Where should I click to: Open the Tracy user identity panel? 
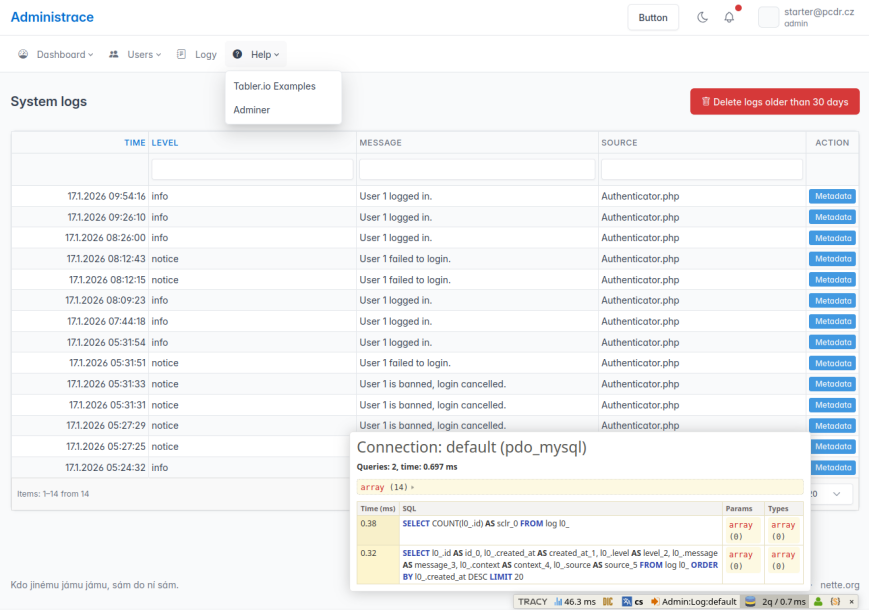click(818, 602)
